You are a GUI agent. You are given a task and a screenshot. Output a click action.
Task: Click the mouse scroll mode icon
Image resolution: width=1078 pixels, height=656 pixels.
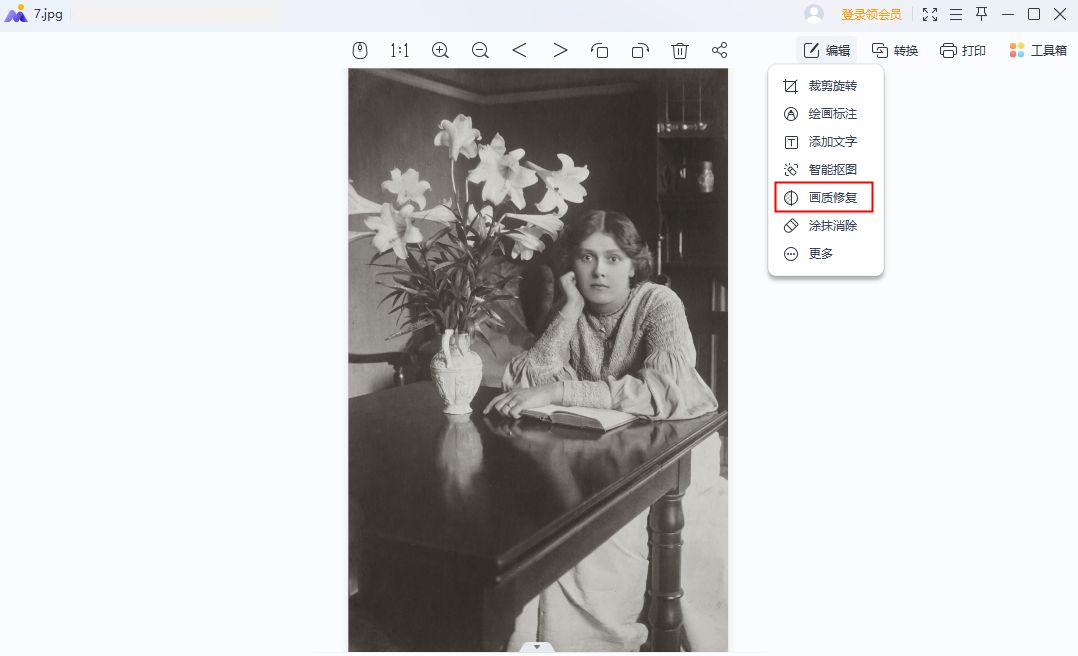click(360, 50)
